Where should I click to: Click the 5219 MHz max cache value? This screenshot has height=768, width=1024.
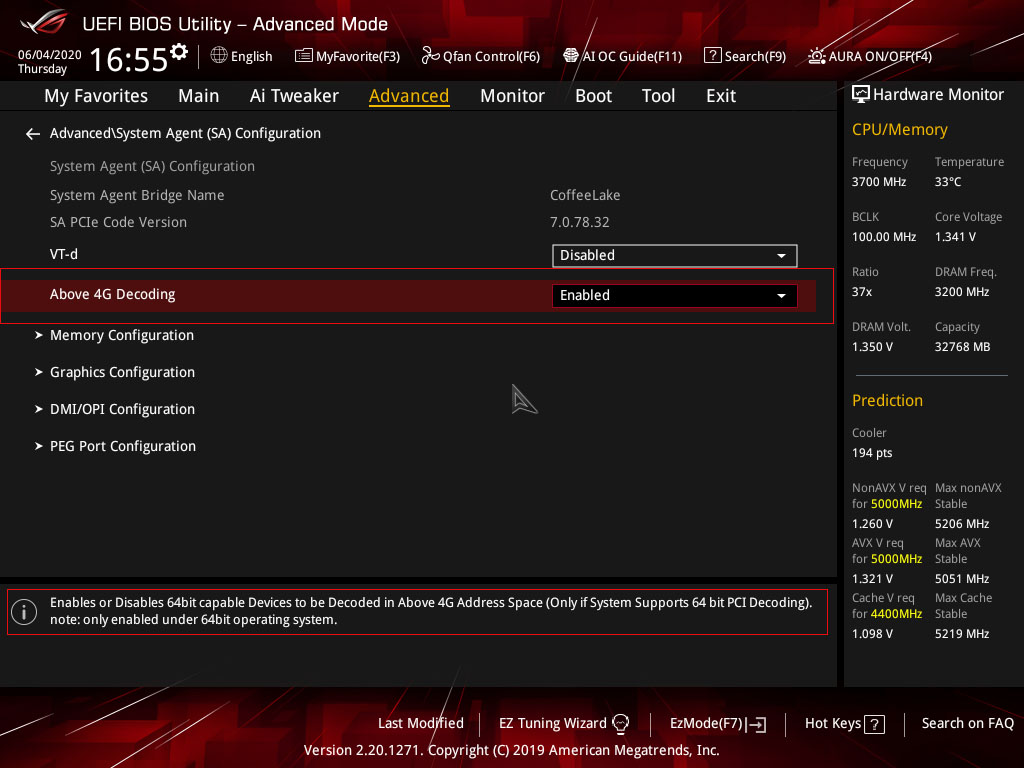[x=962, y=634]
